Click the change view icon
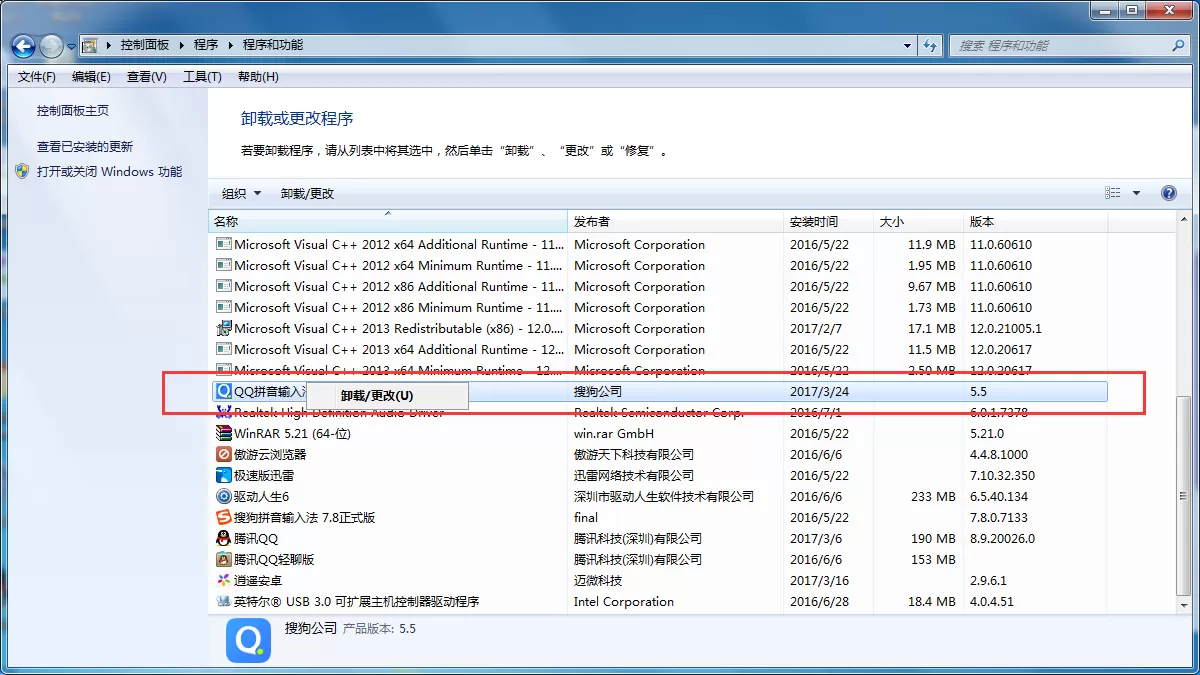The width and height of the screenshot is (1200, 675). point(1113,193)
